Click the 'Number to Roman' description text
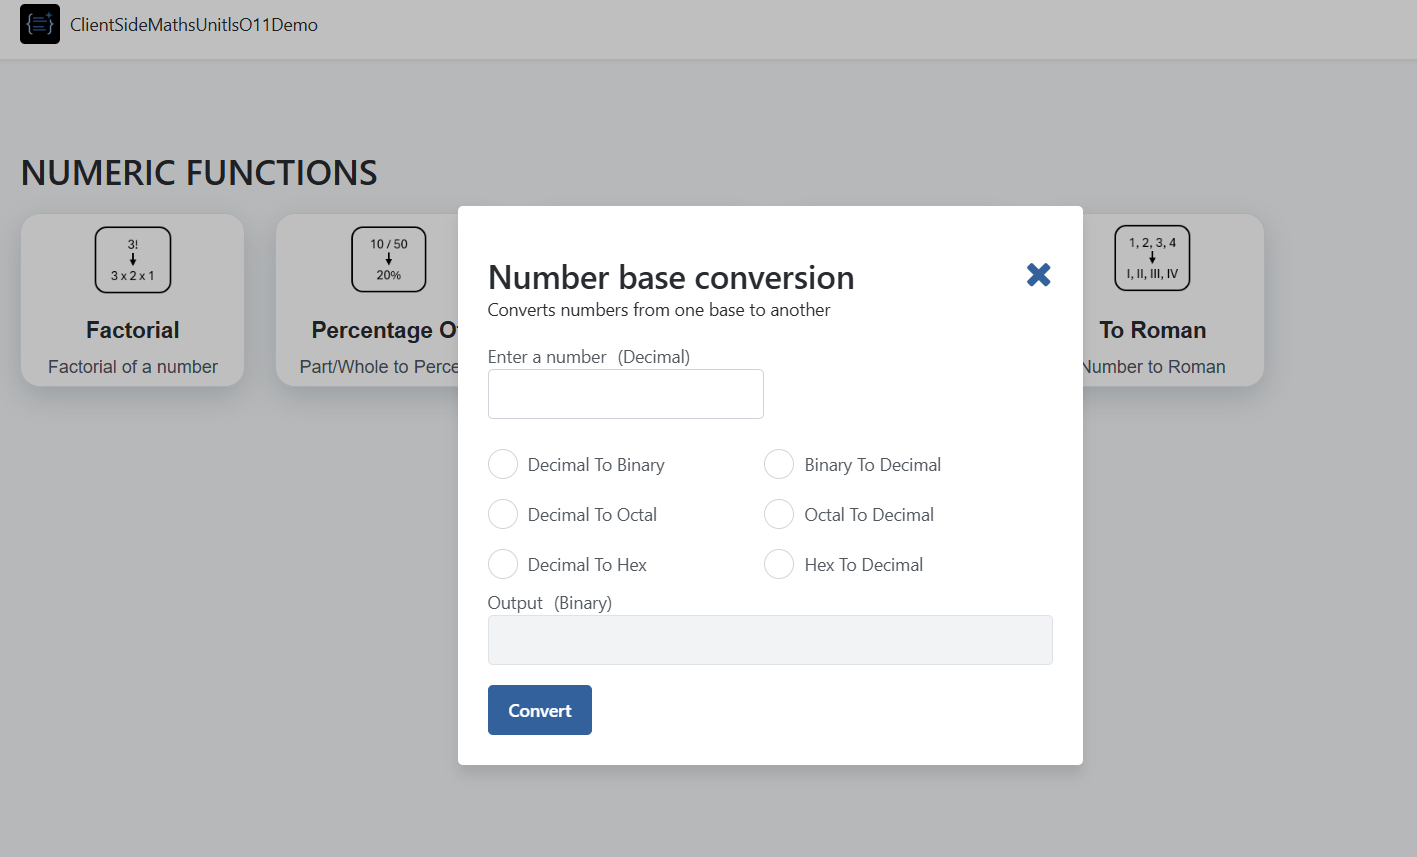This screenshot has height=857, width=1417. pos(1154,367)
